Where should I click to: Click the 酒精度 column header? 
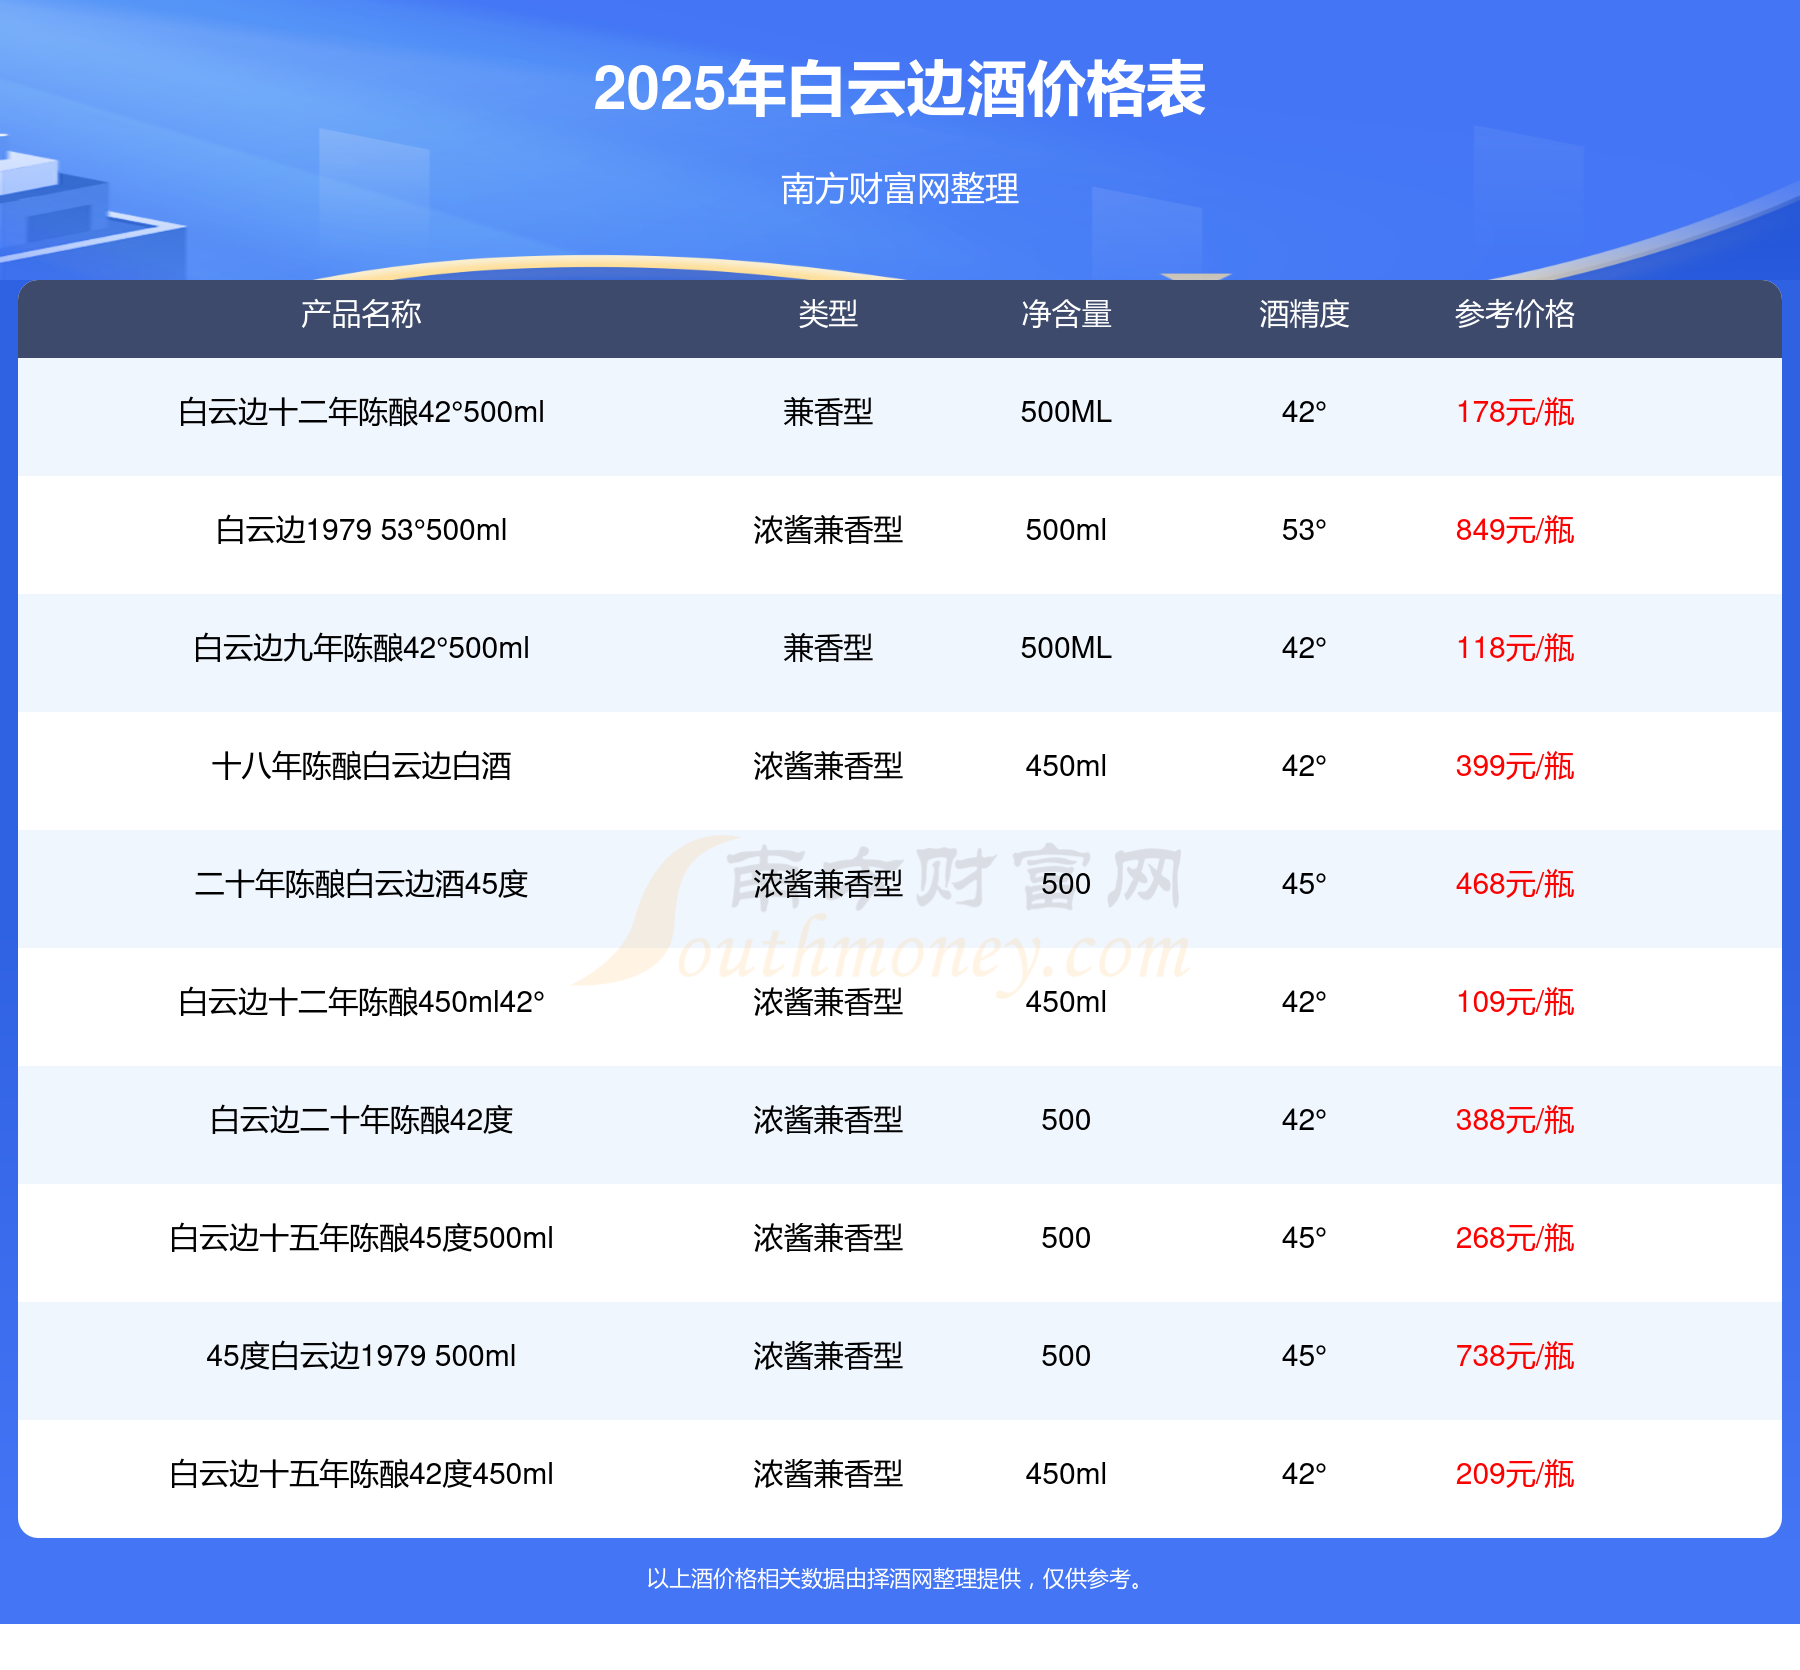tap(1304, 314)
